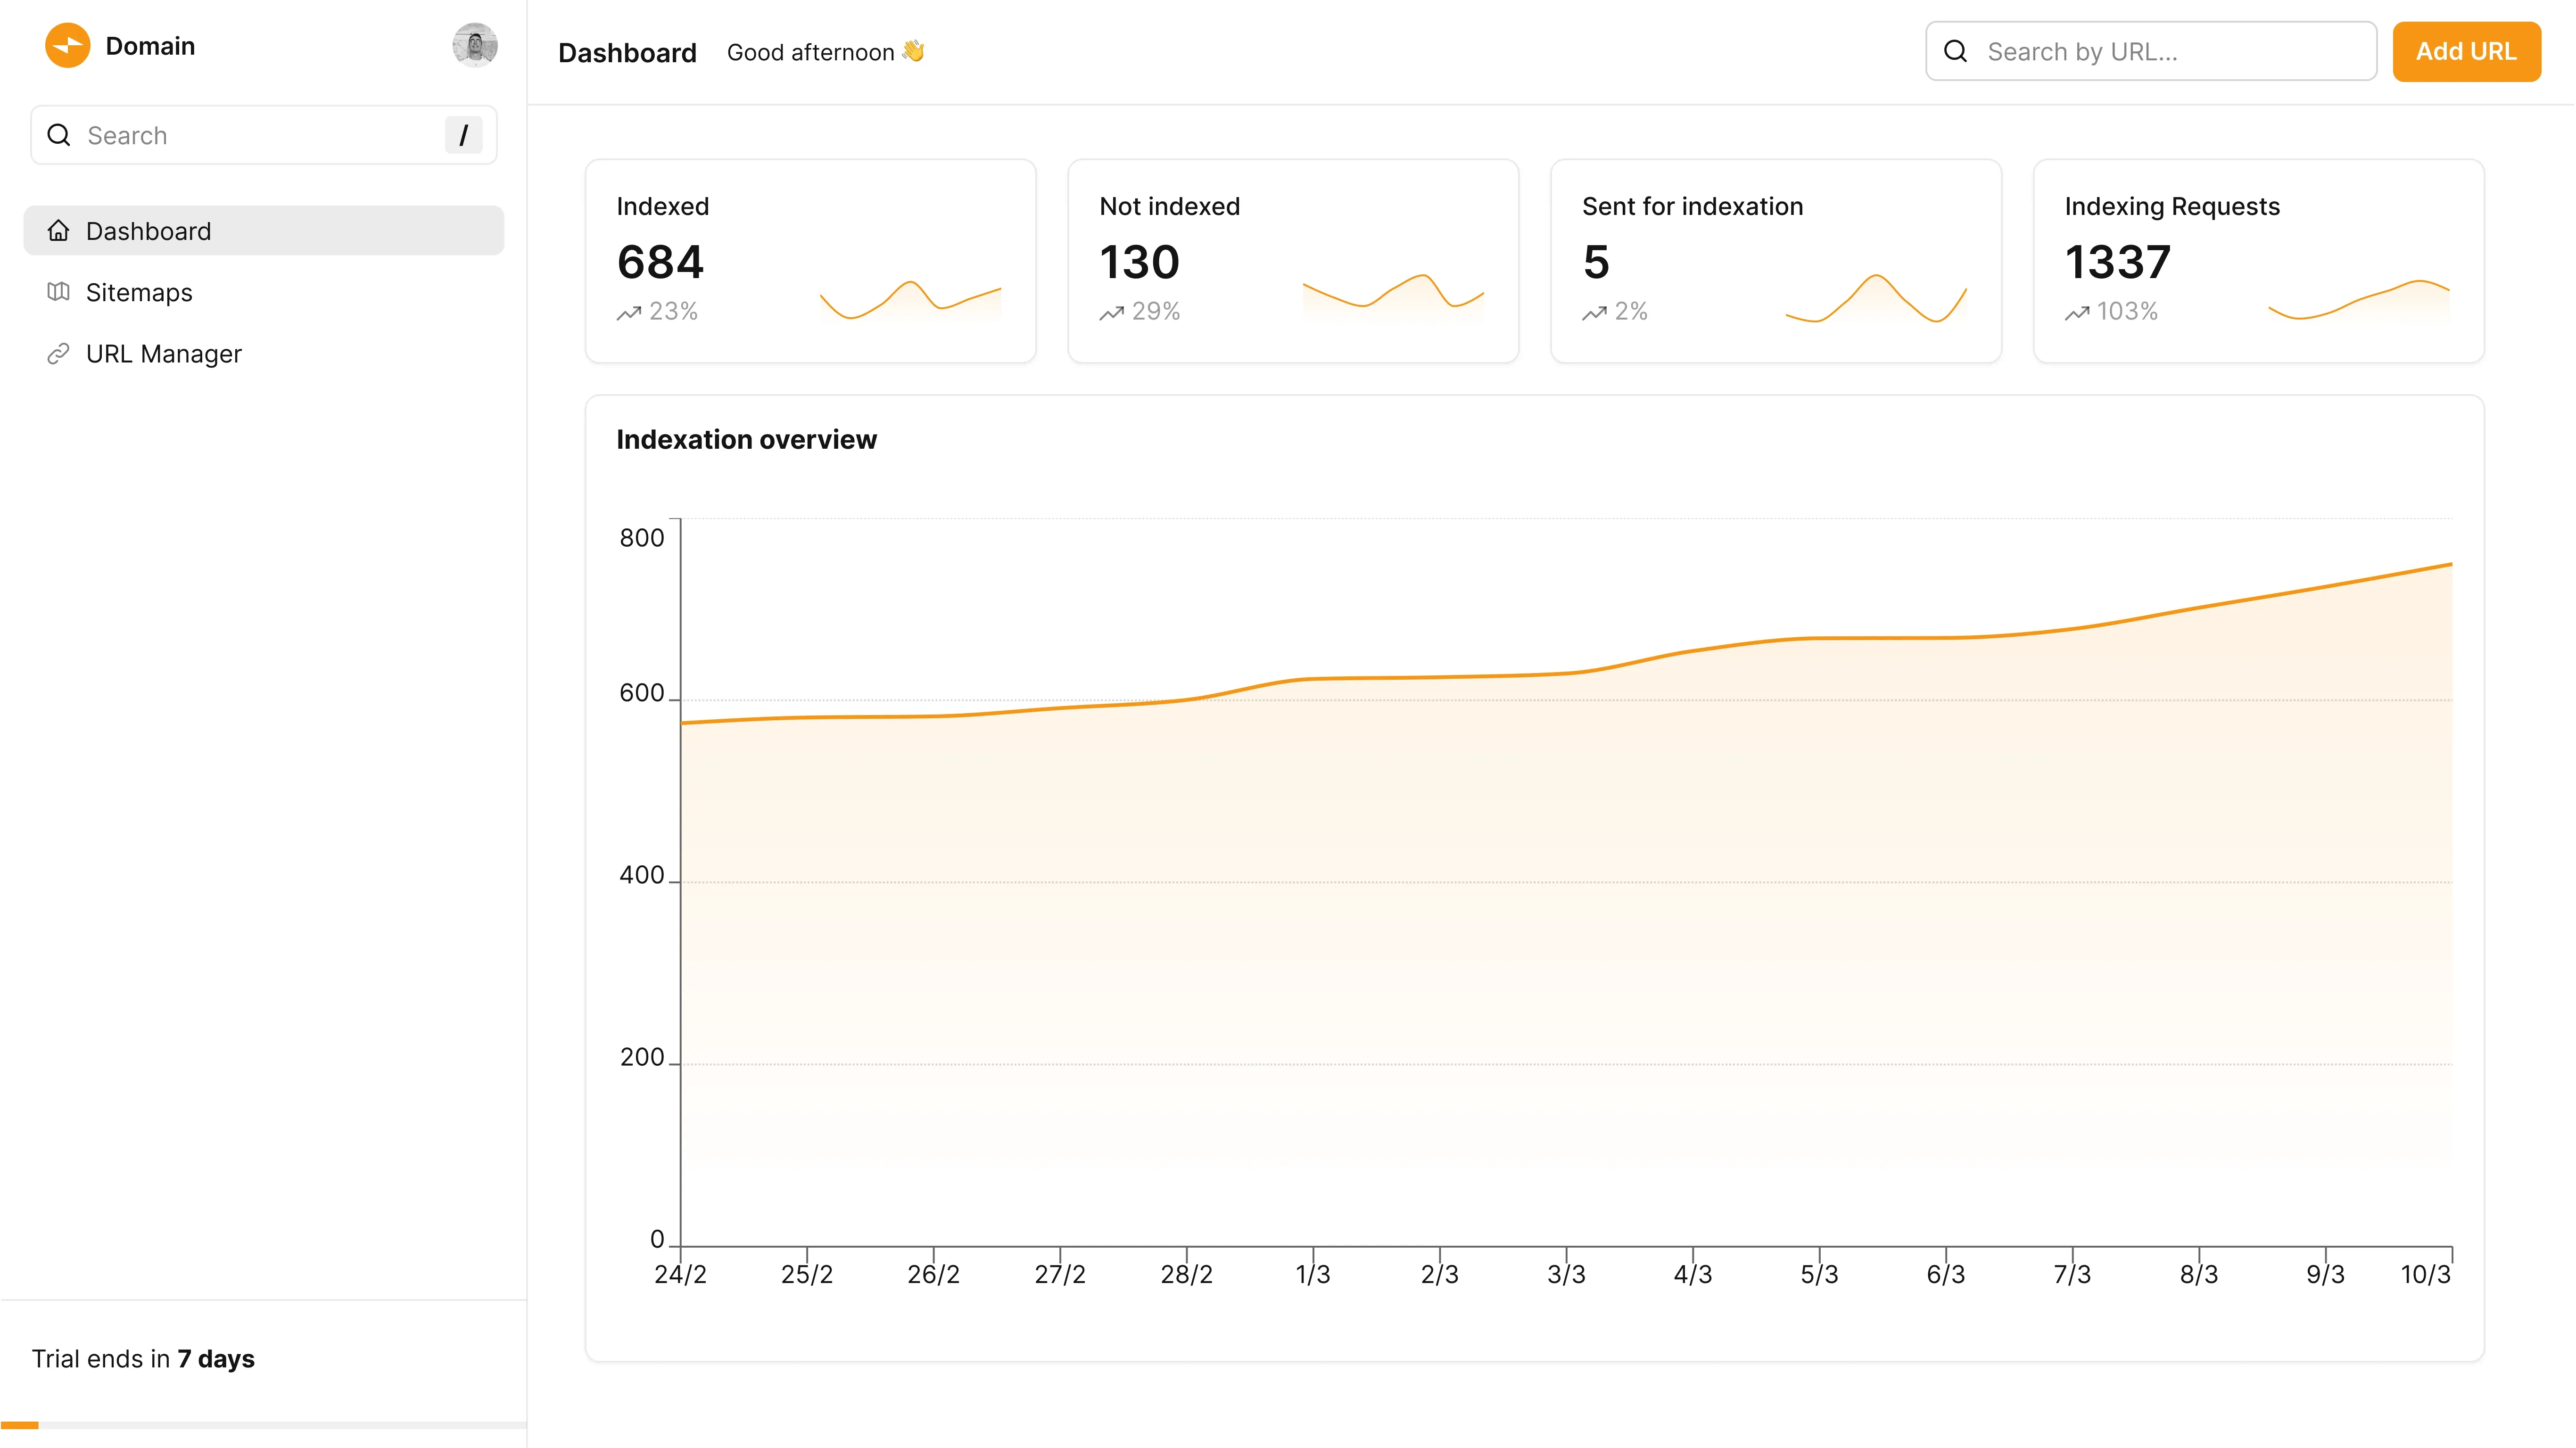
Task: Click the 24/2 label on chart axis
Action: coord(680,1274)
